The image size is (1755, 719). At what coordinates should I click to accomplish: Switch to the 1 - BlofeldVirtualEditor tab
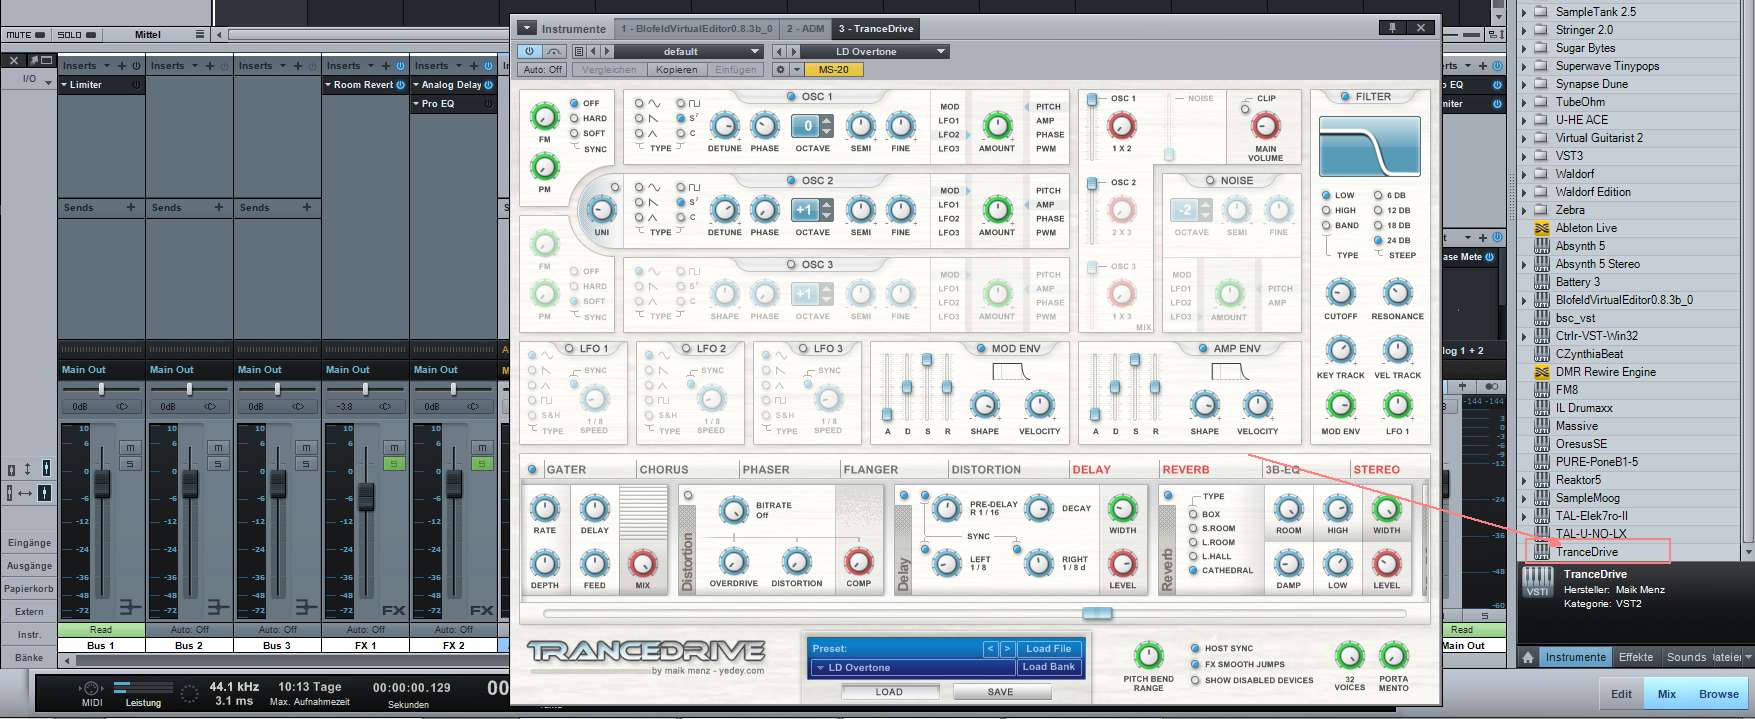click(x=697, y=28)
